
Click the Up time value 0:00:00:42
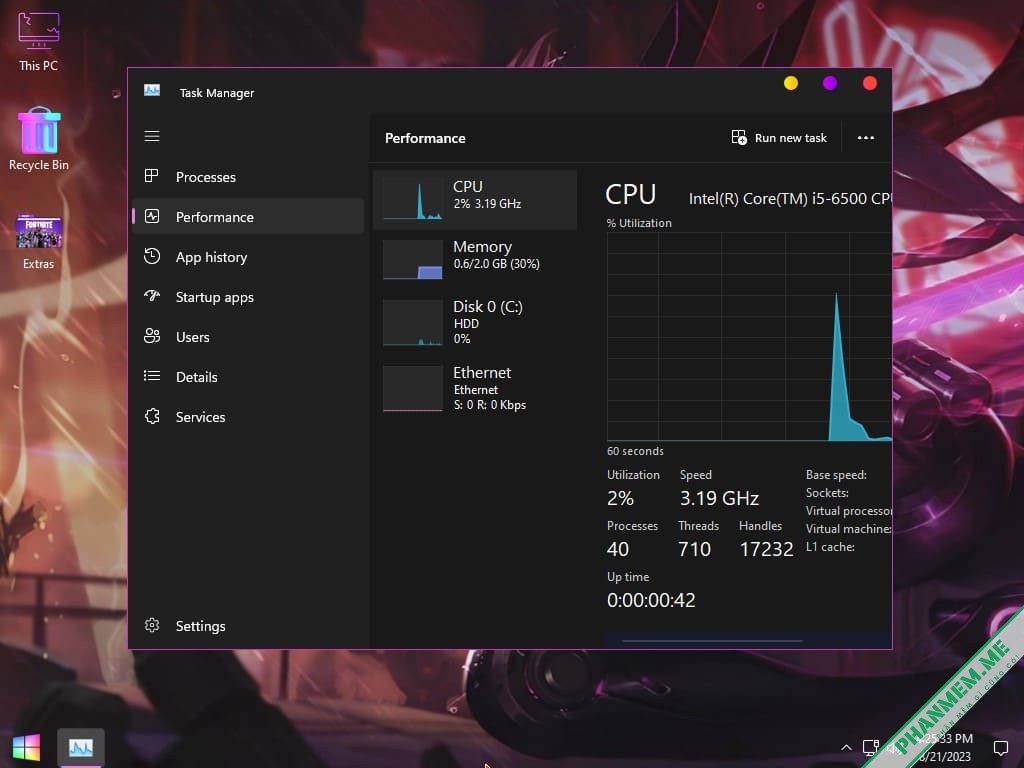click(x=651, y=600)
